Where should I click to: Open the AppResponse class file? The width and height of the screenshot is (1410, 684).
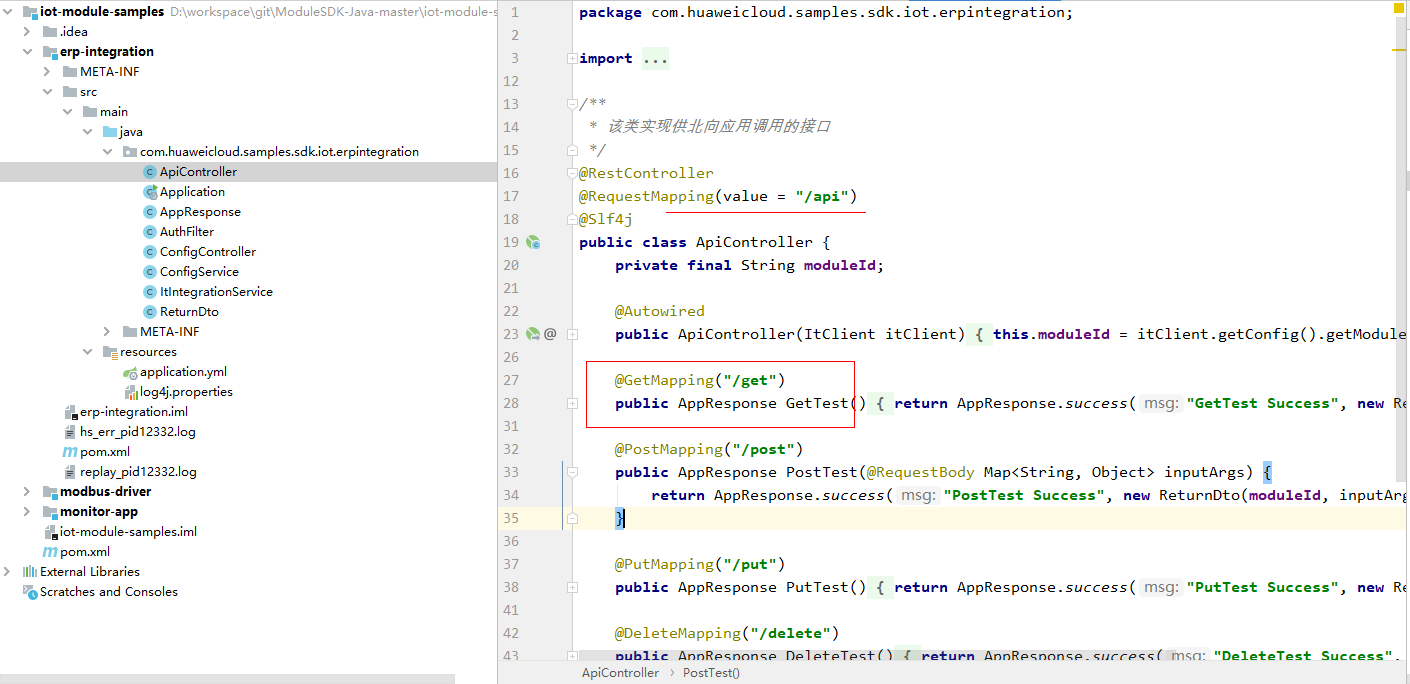pyautogui.click(x=200, y=212)
